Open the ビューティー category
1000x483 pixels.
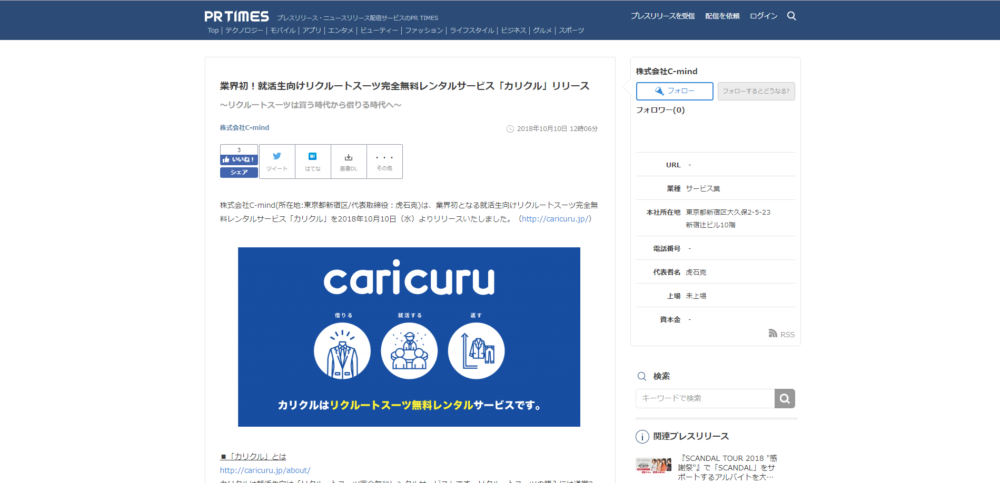point(379,30)
